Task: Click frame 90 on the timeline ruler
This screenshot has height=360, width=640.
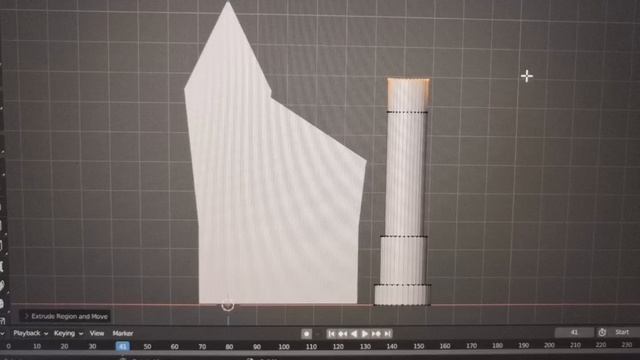Action: coord(257,347)
